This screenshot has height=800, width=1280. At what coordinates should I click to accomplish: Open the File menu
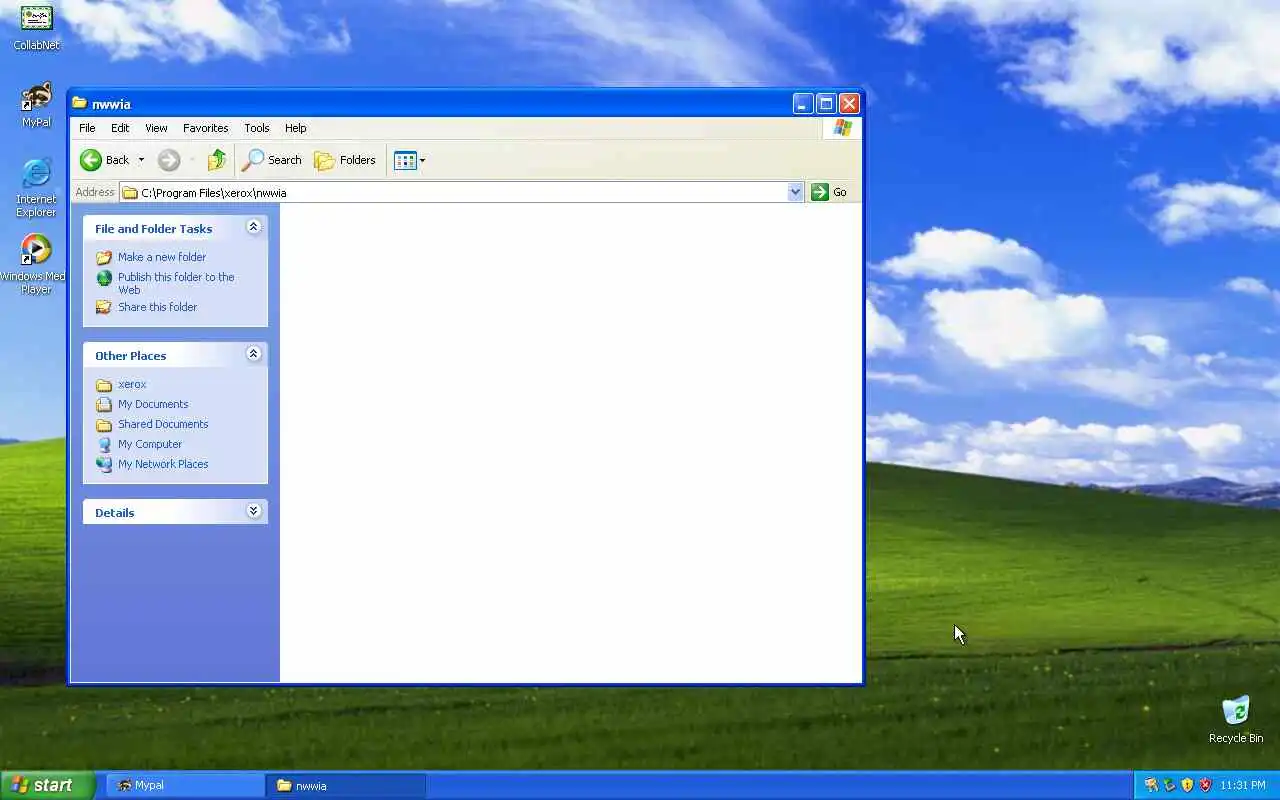coord(87,128)
